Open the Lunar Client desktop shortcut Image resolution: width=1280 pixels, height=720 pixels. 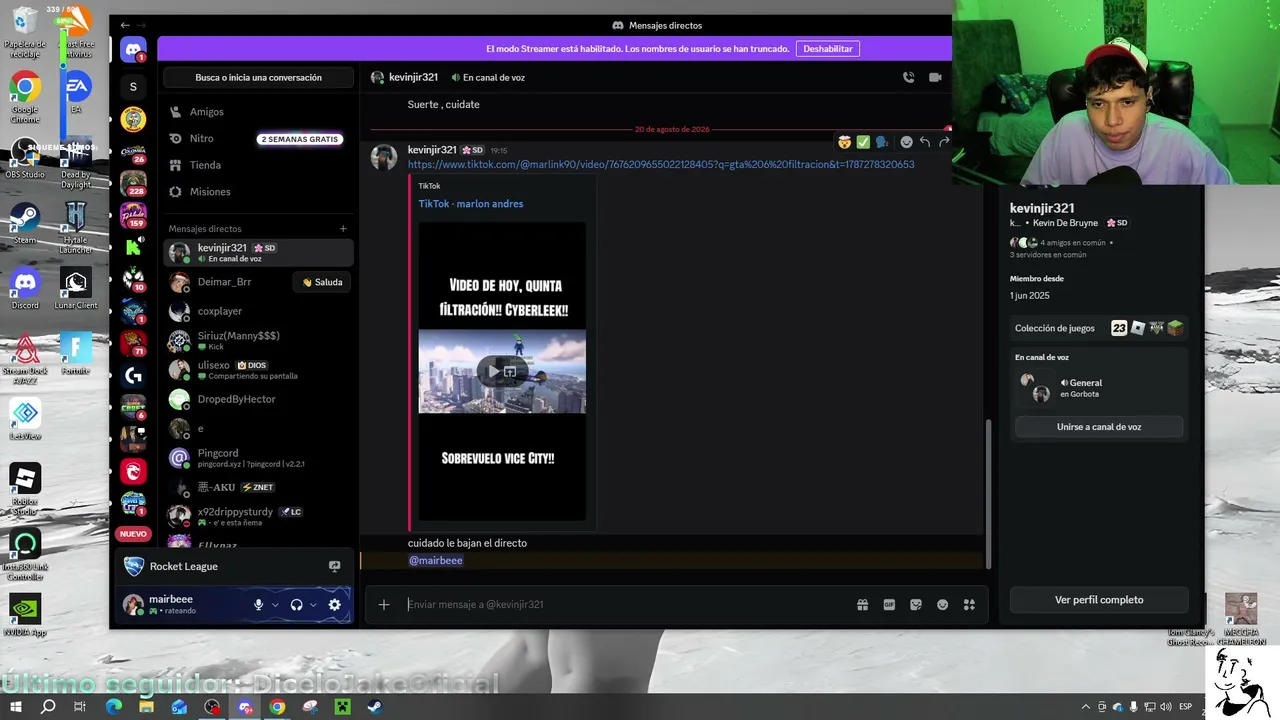pos(76,290)
